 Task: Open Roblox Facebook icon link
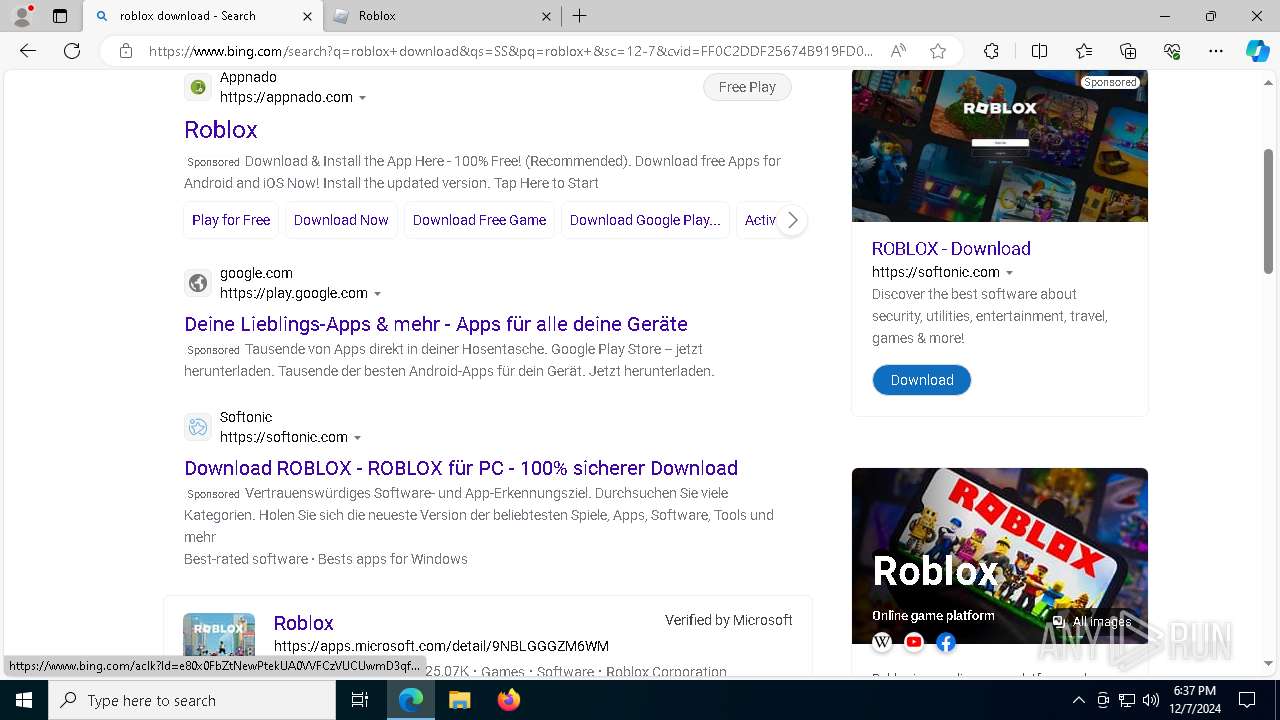pos(946,643)
